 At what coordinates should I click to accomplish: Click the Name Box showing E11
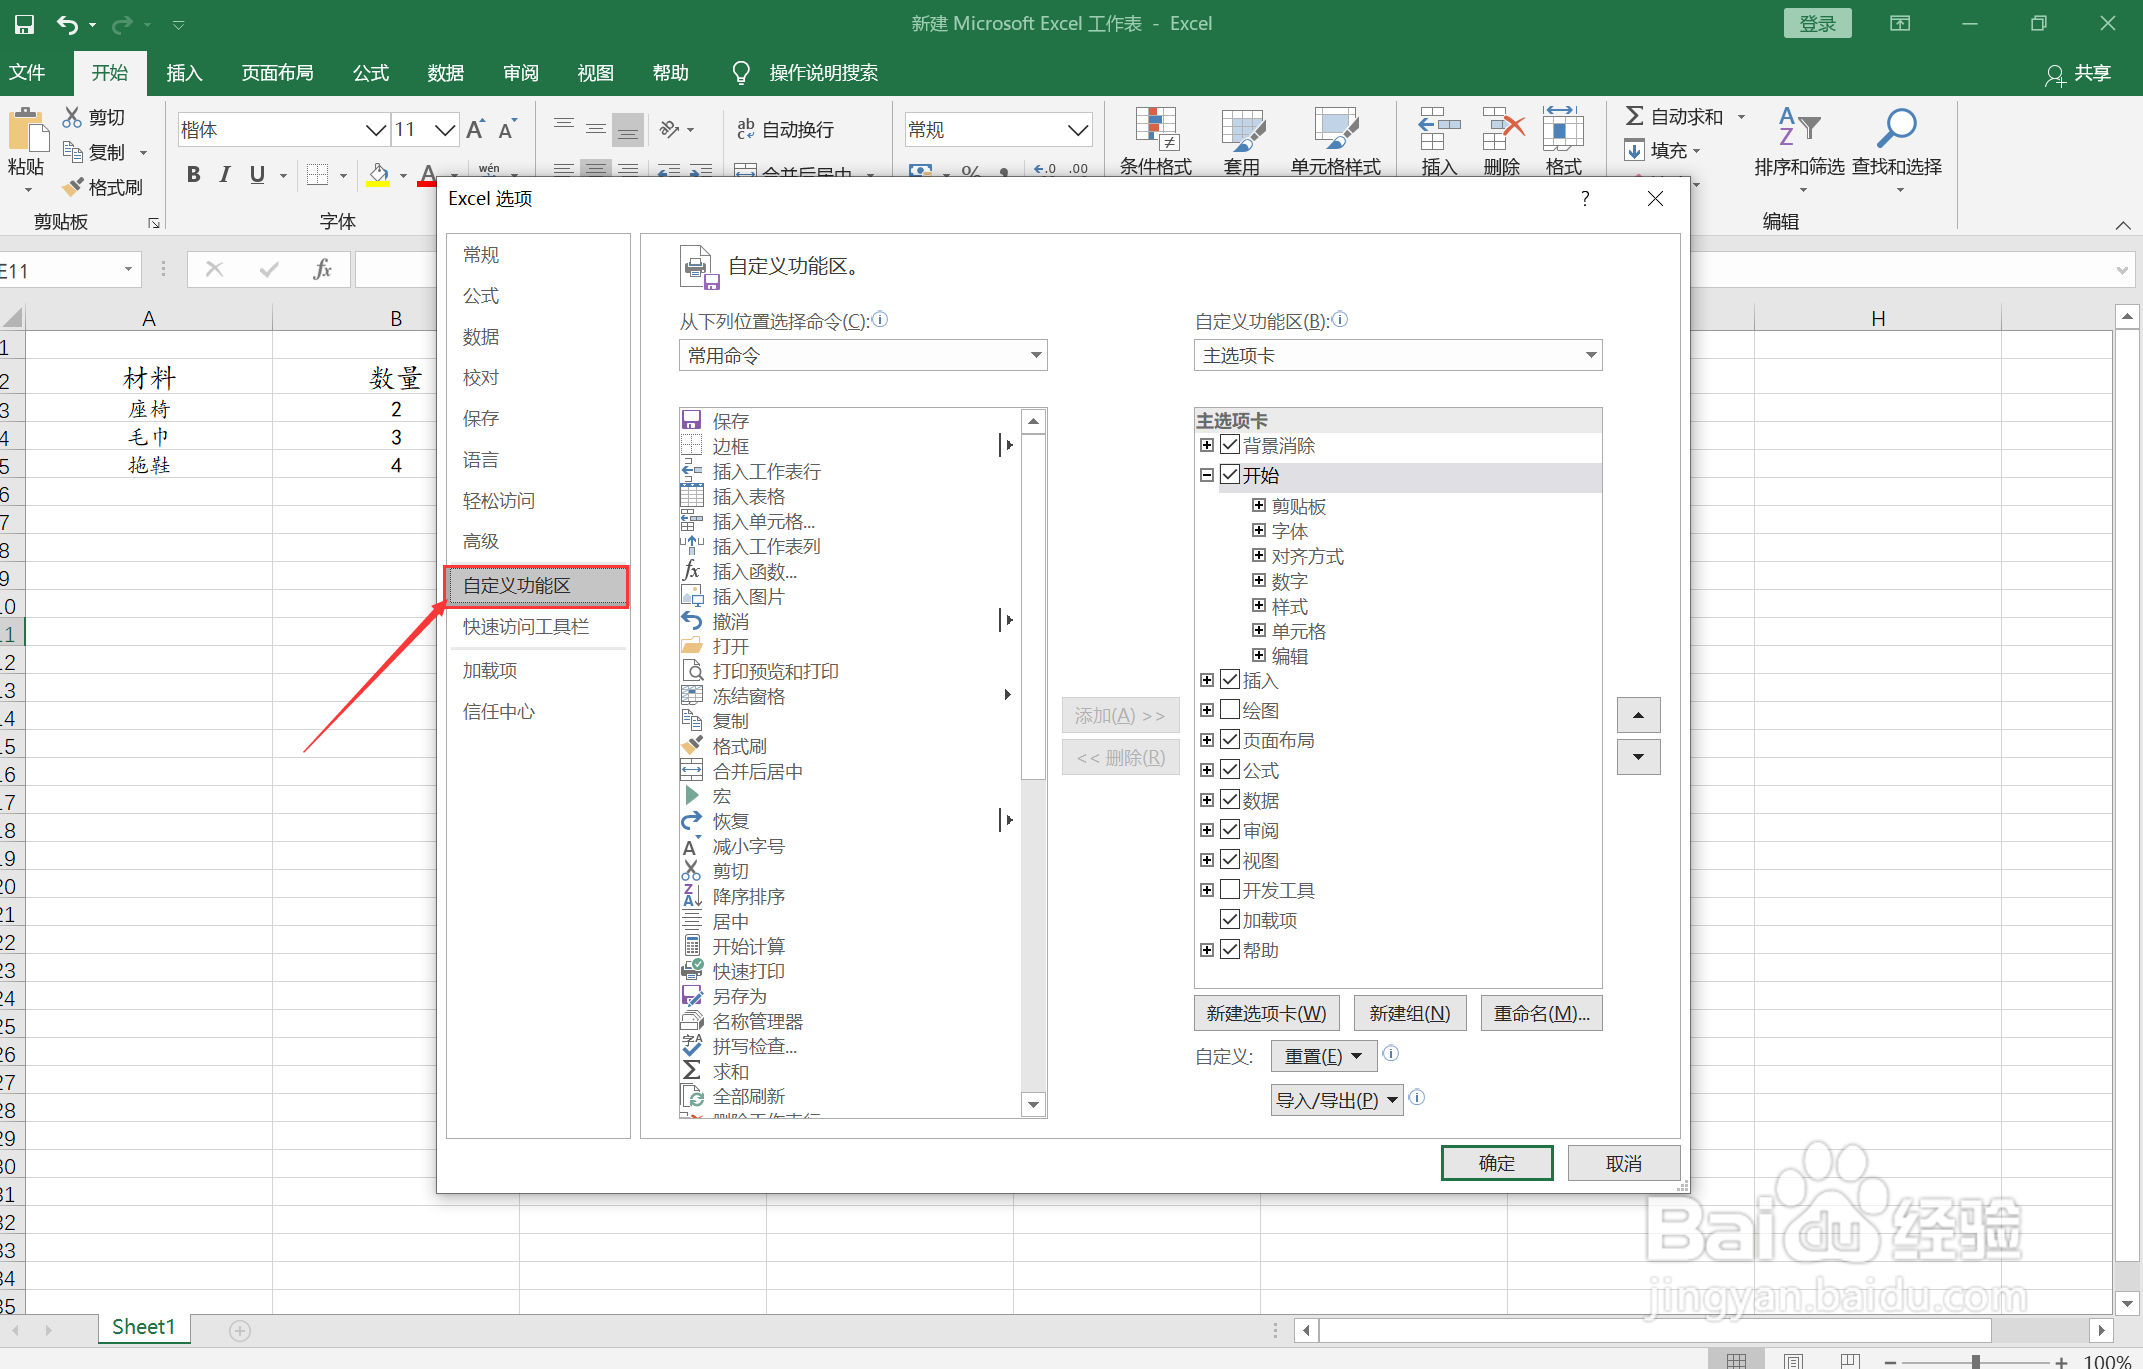pyautogui.click(x=68, y=270)
